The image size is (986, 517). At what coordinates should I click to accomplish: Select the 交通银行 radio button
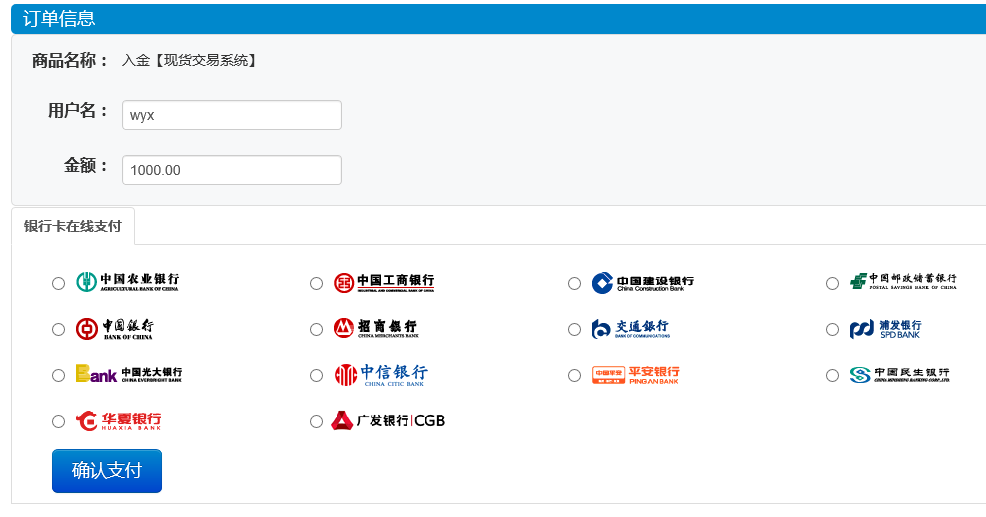pyautogui.click(x=574, y=330)
